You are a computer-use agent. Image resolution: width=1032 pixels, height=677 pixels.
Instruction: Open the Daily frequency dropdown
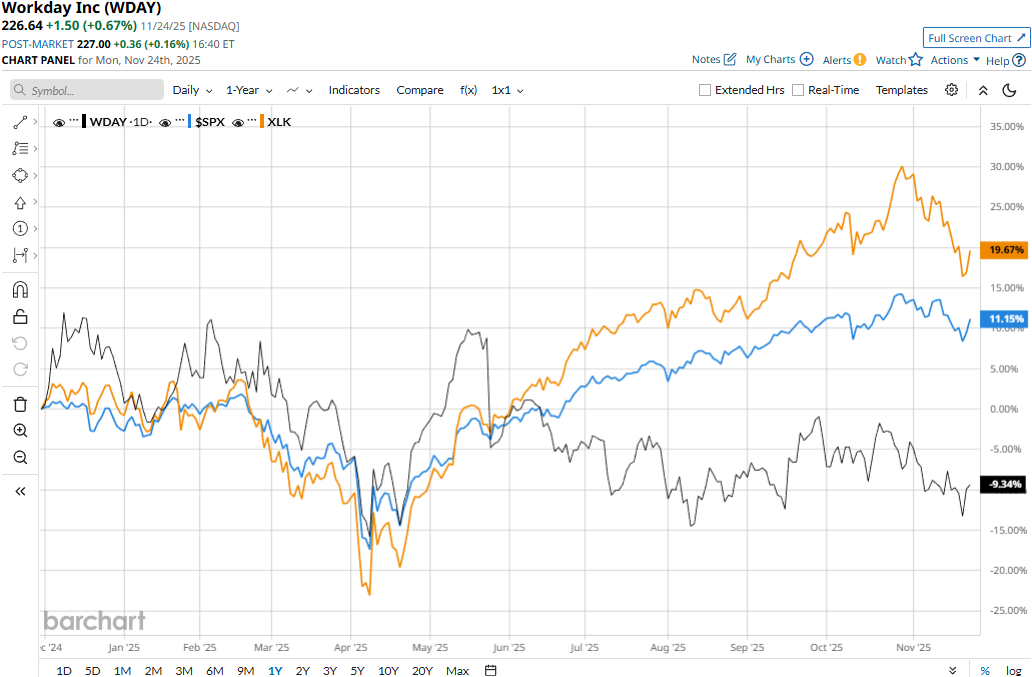192,90
